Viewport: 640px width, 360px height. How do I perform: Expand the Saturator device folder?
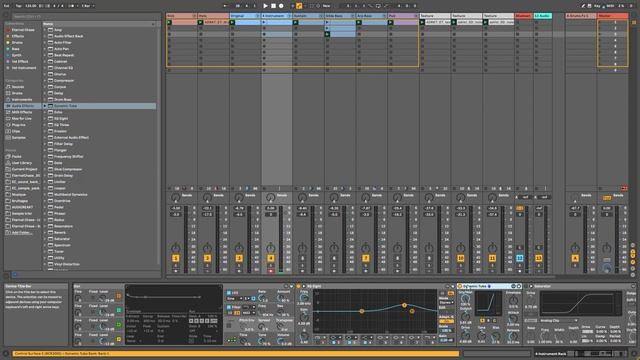45,239
